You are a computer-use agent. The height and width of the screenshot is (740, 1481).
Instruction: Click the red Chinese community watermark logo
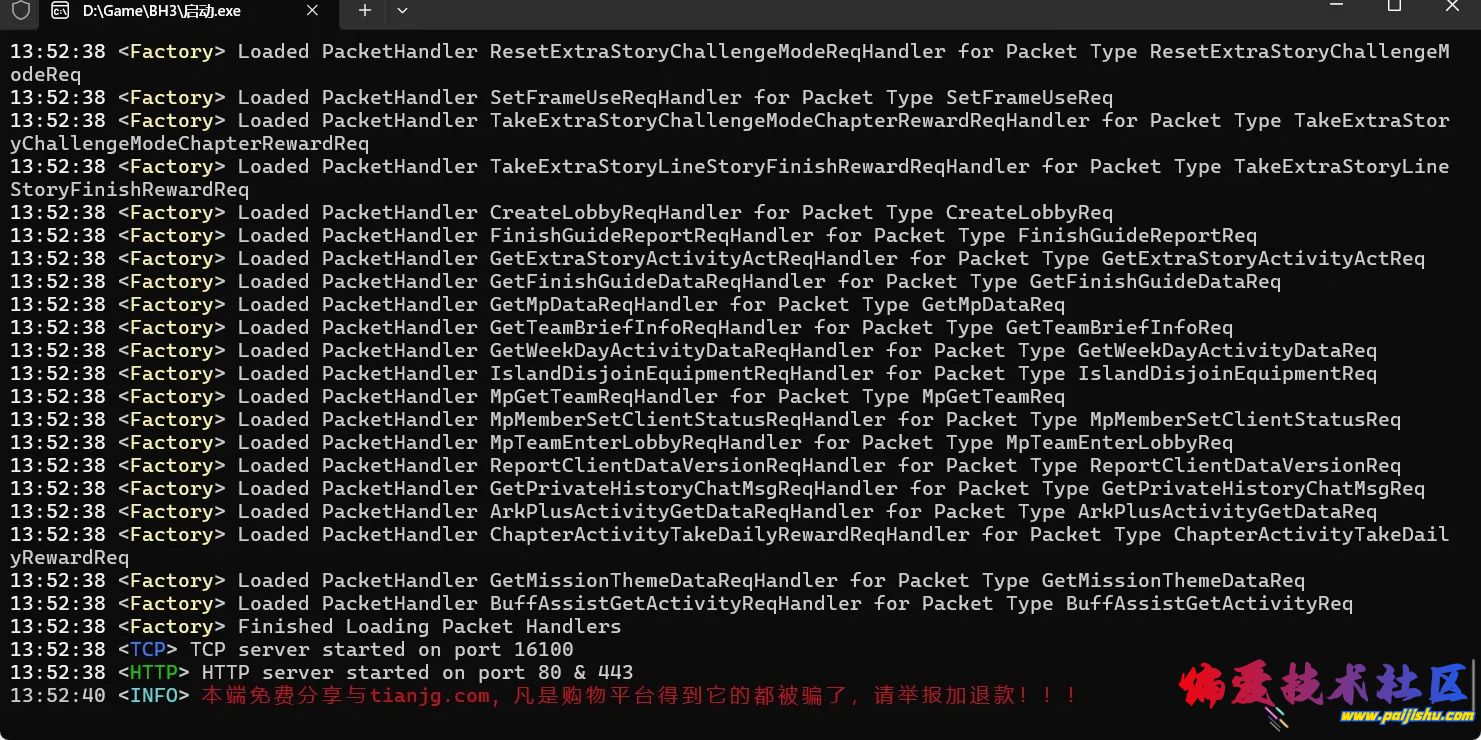click(x=1323, y=687)
